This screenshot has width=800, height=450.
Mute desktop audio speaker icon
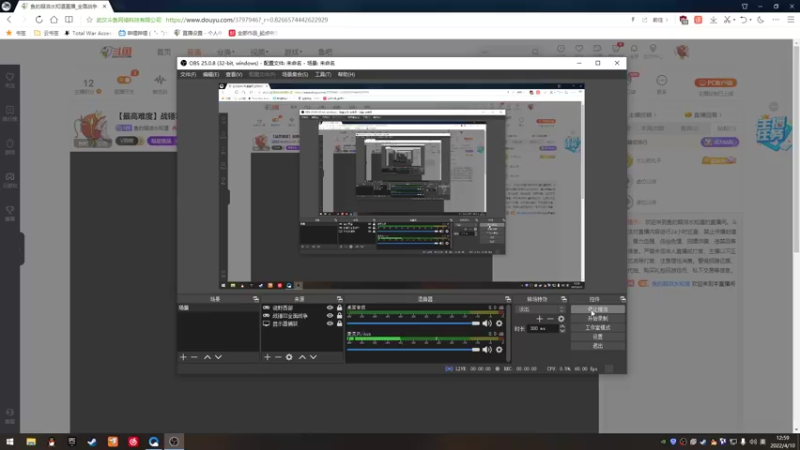[487, 323]
